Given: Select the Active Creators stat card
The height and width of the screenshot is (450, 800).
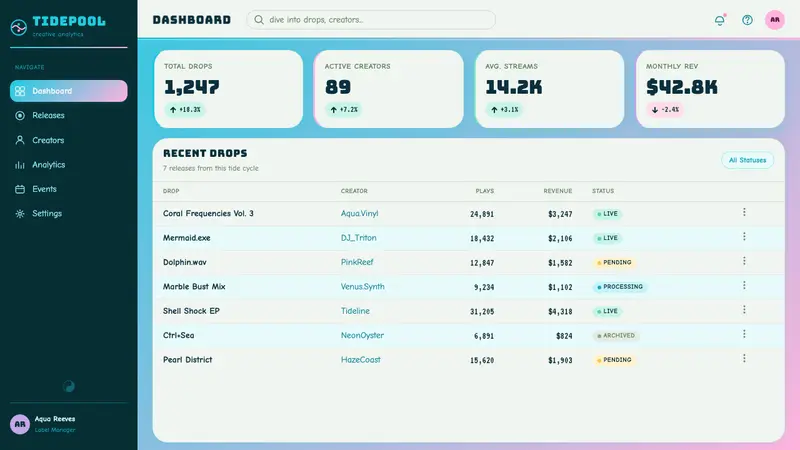Looking at the screenshot, I should [389, 89].
